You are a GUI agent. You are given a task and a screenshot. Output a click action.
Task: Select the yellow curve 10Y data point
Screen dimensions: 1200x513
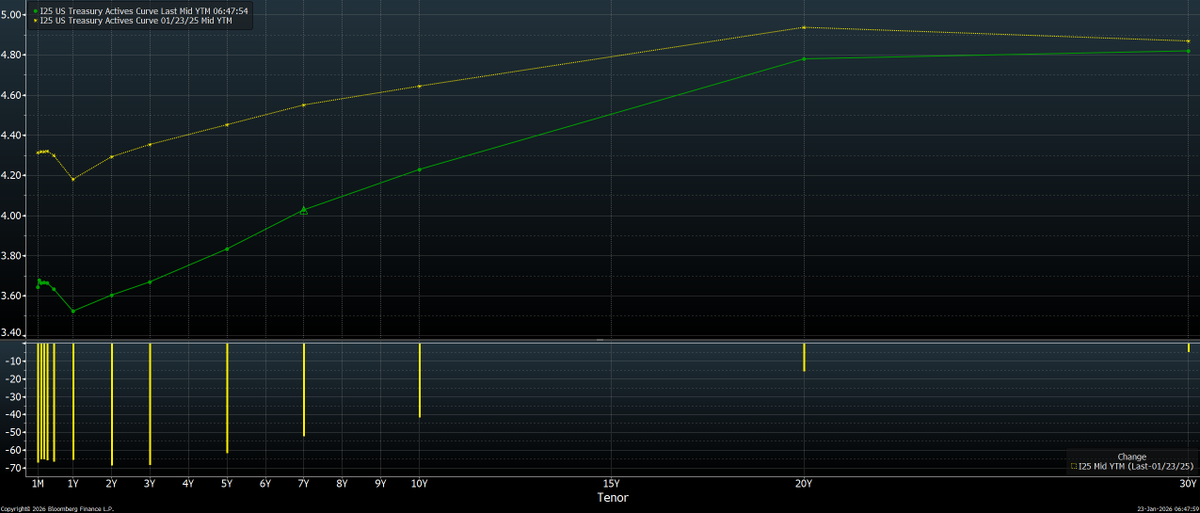coord(419,86)
